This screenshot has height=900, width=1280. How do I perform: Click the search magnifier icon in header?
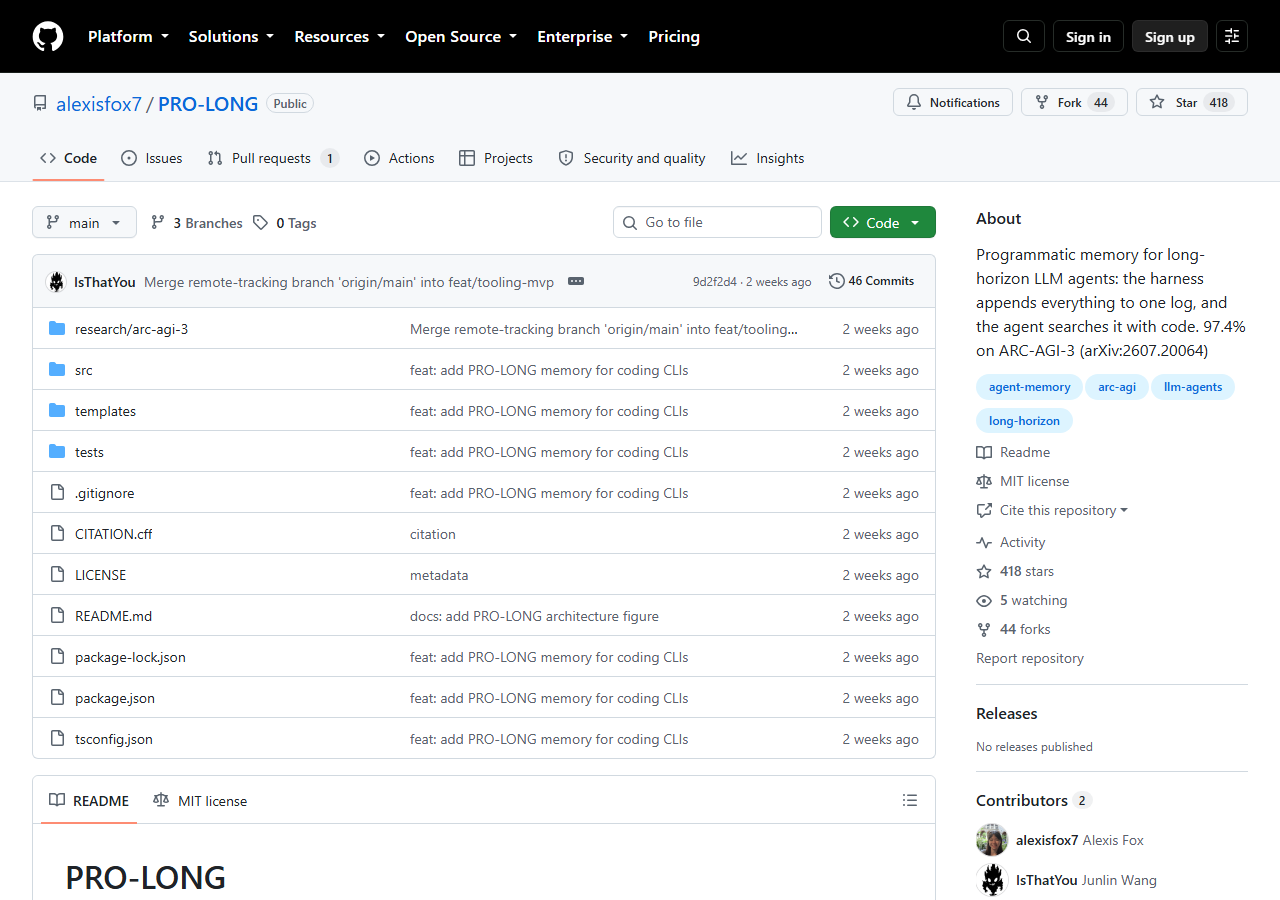click(1024, 37)
